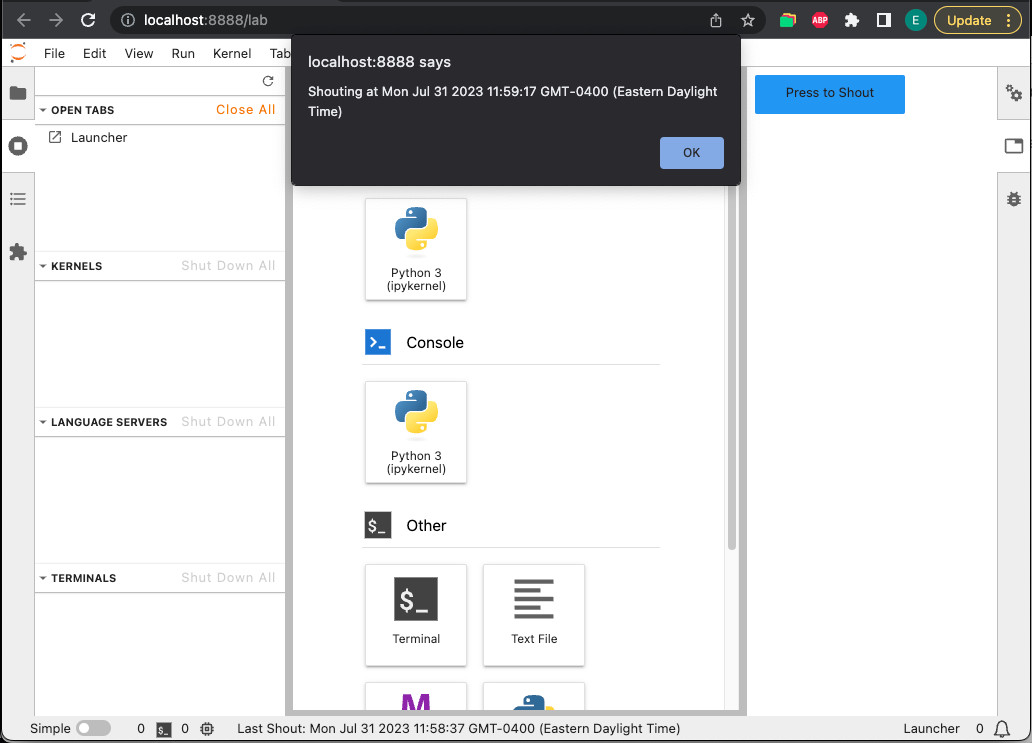This screenshot has height=743, width=1032.
Task: Click the kernel count chip icon in status bar
Action: click(207, 729)
